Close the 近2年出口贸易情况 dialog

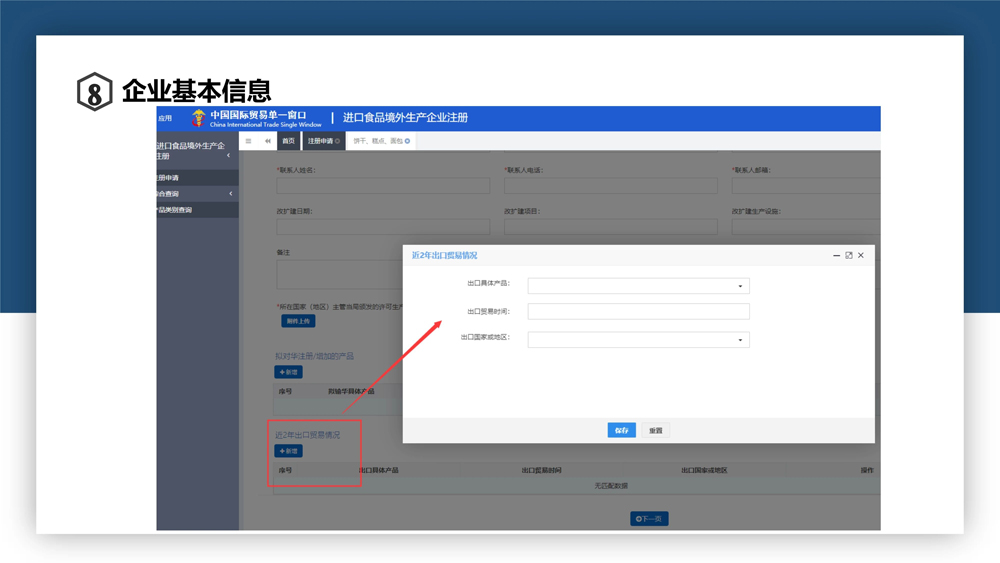coord(861,256)
